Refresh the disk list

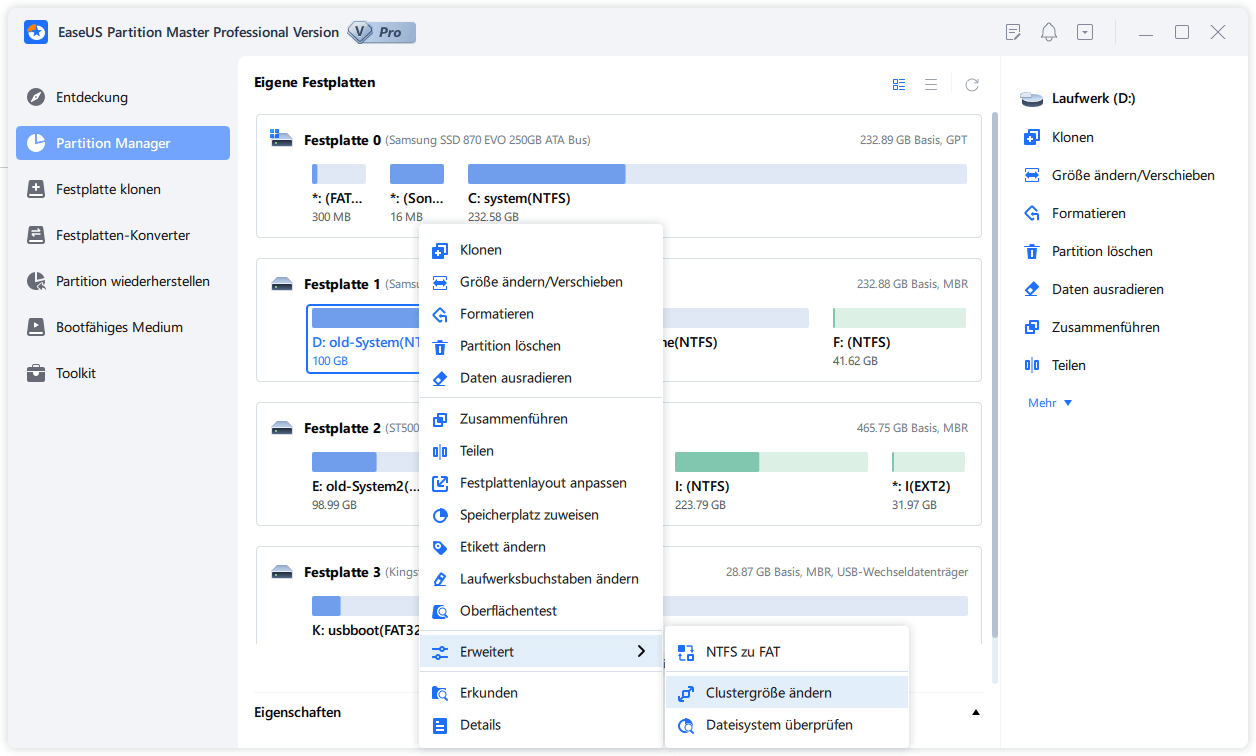click(x=971, y=85)
